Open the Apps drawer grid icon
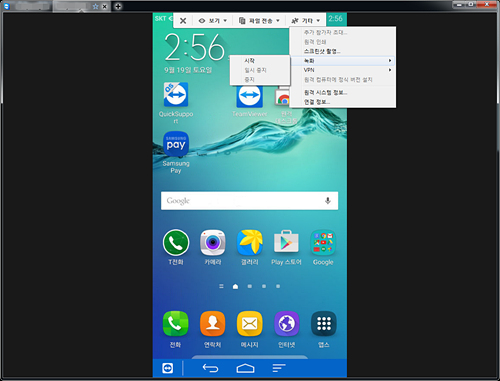The width and height of the screenshot is (500, 381). (324, 324)
